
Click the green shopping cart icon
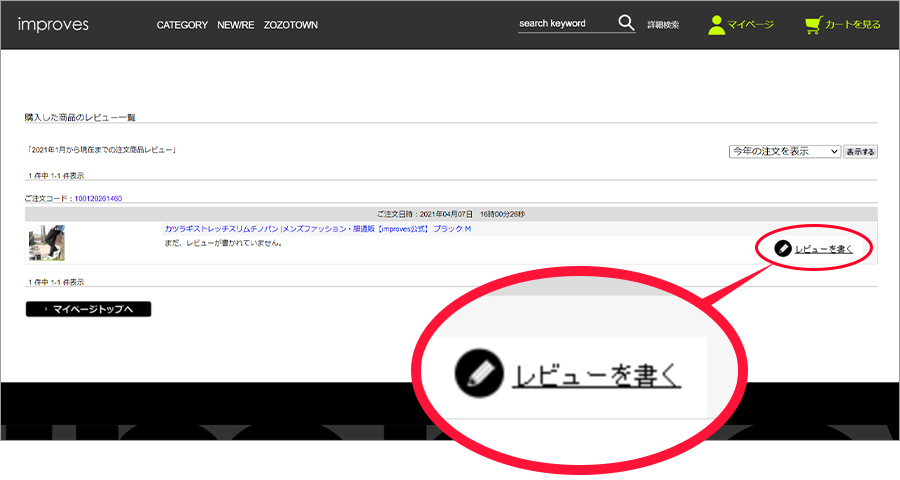[813, 25]
